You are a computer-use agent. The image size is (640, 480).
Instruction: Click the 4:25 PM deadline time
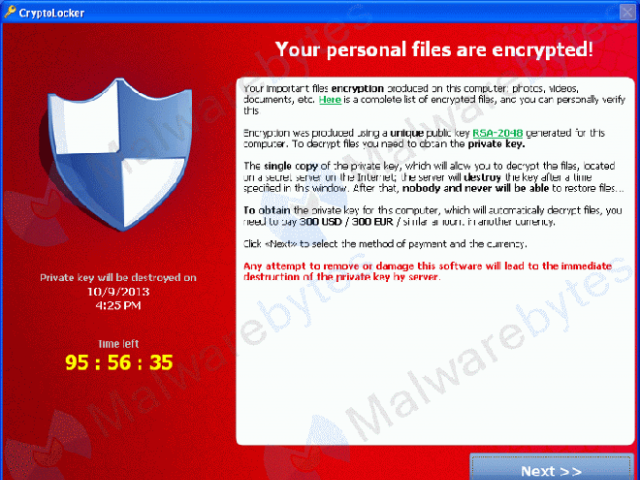(x=118, y=305)
